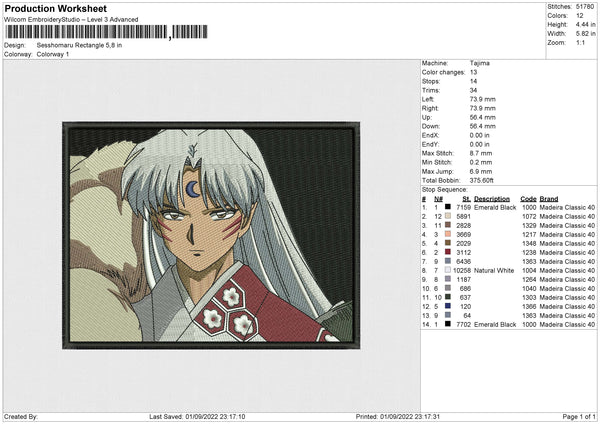
Task: Click the 'Created By:' footer label
Action: click(x=21, y=416)
